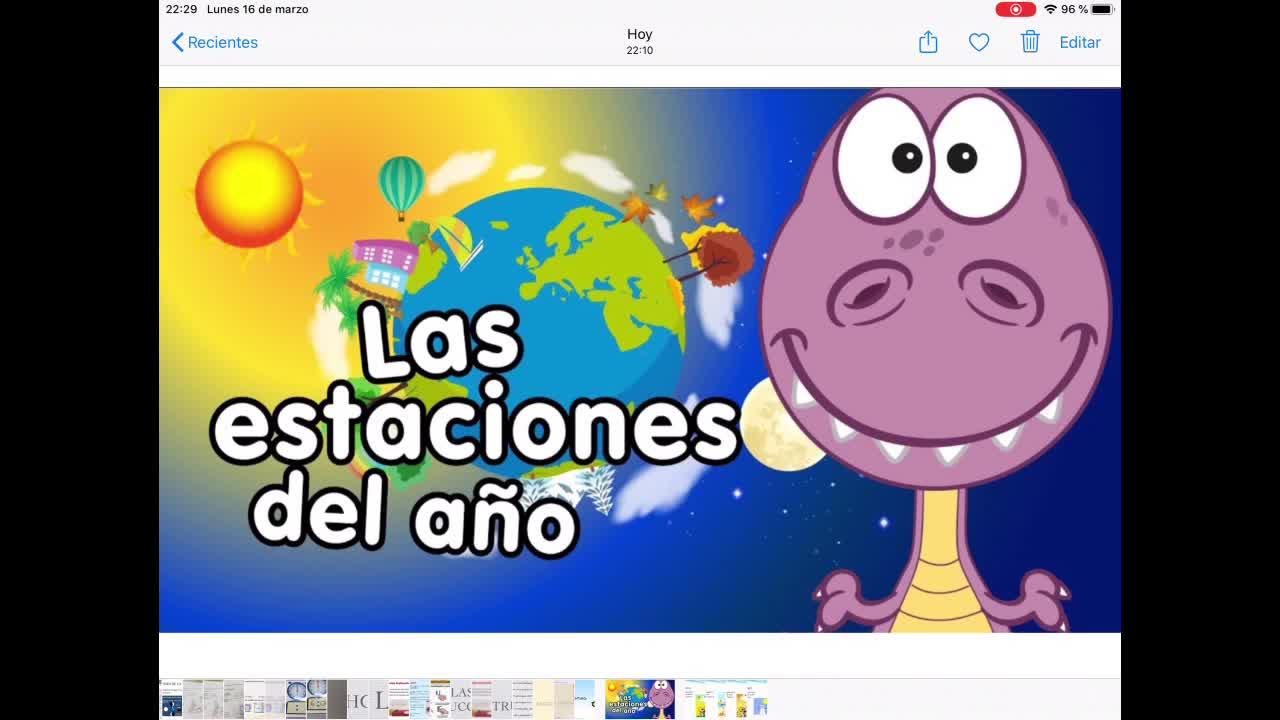Tap the battery status icon

pos(1102,9)
